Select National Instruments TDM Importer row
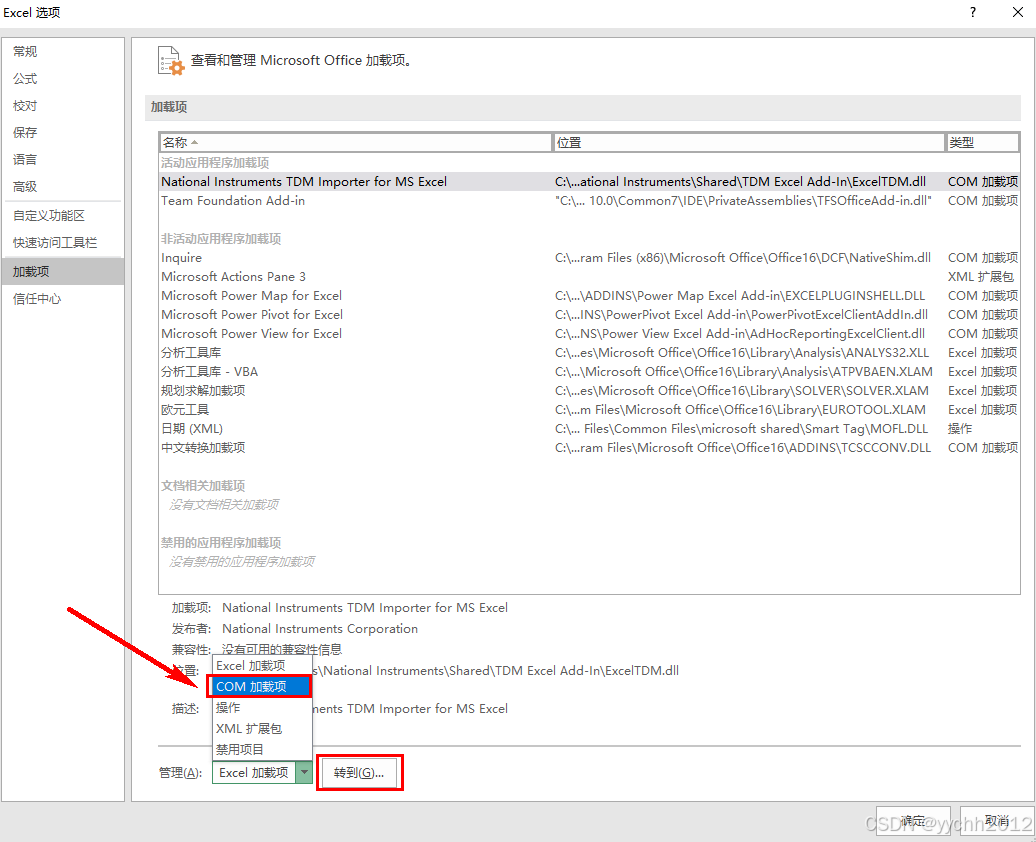 [x=589, y=182]
